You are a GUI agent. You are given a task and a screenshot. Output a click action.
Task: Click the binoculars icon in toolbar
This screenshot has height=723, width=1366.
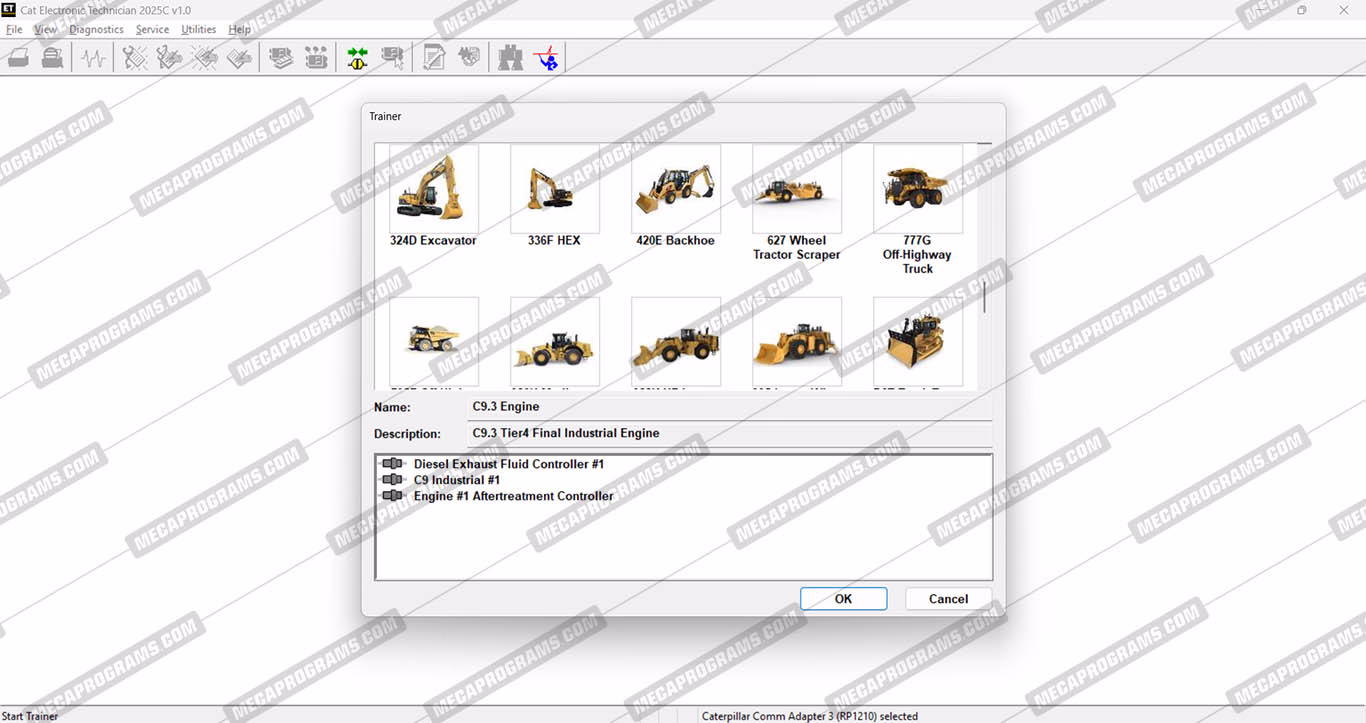click(511, 58)
